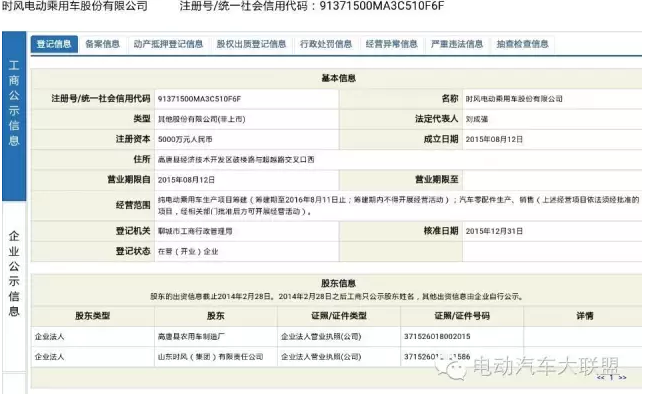Open the 股权出质登记信息 tab
651x394 pixels.
click(x=251, y=44)
